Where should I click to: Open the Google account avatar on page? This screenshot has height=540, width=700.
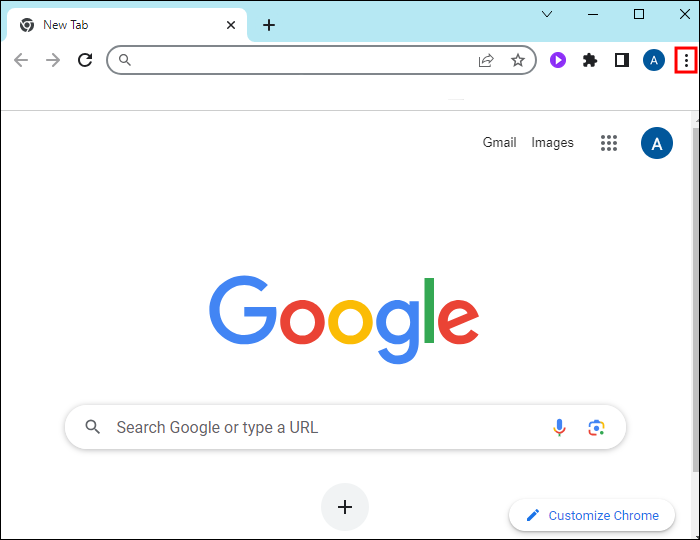[657, 143]
